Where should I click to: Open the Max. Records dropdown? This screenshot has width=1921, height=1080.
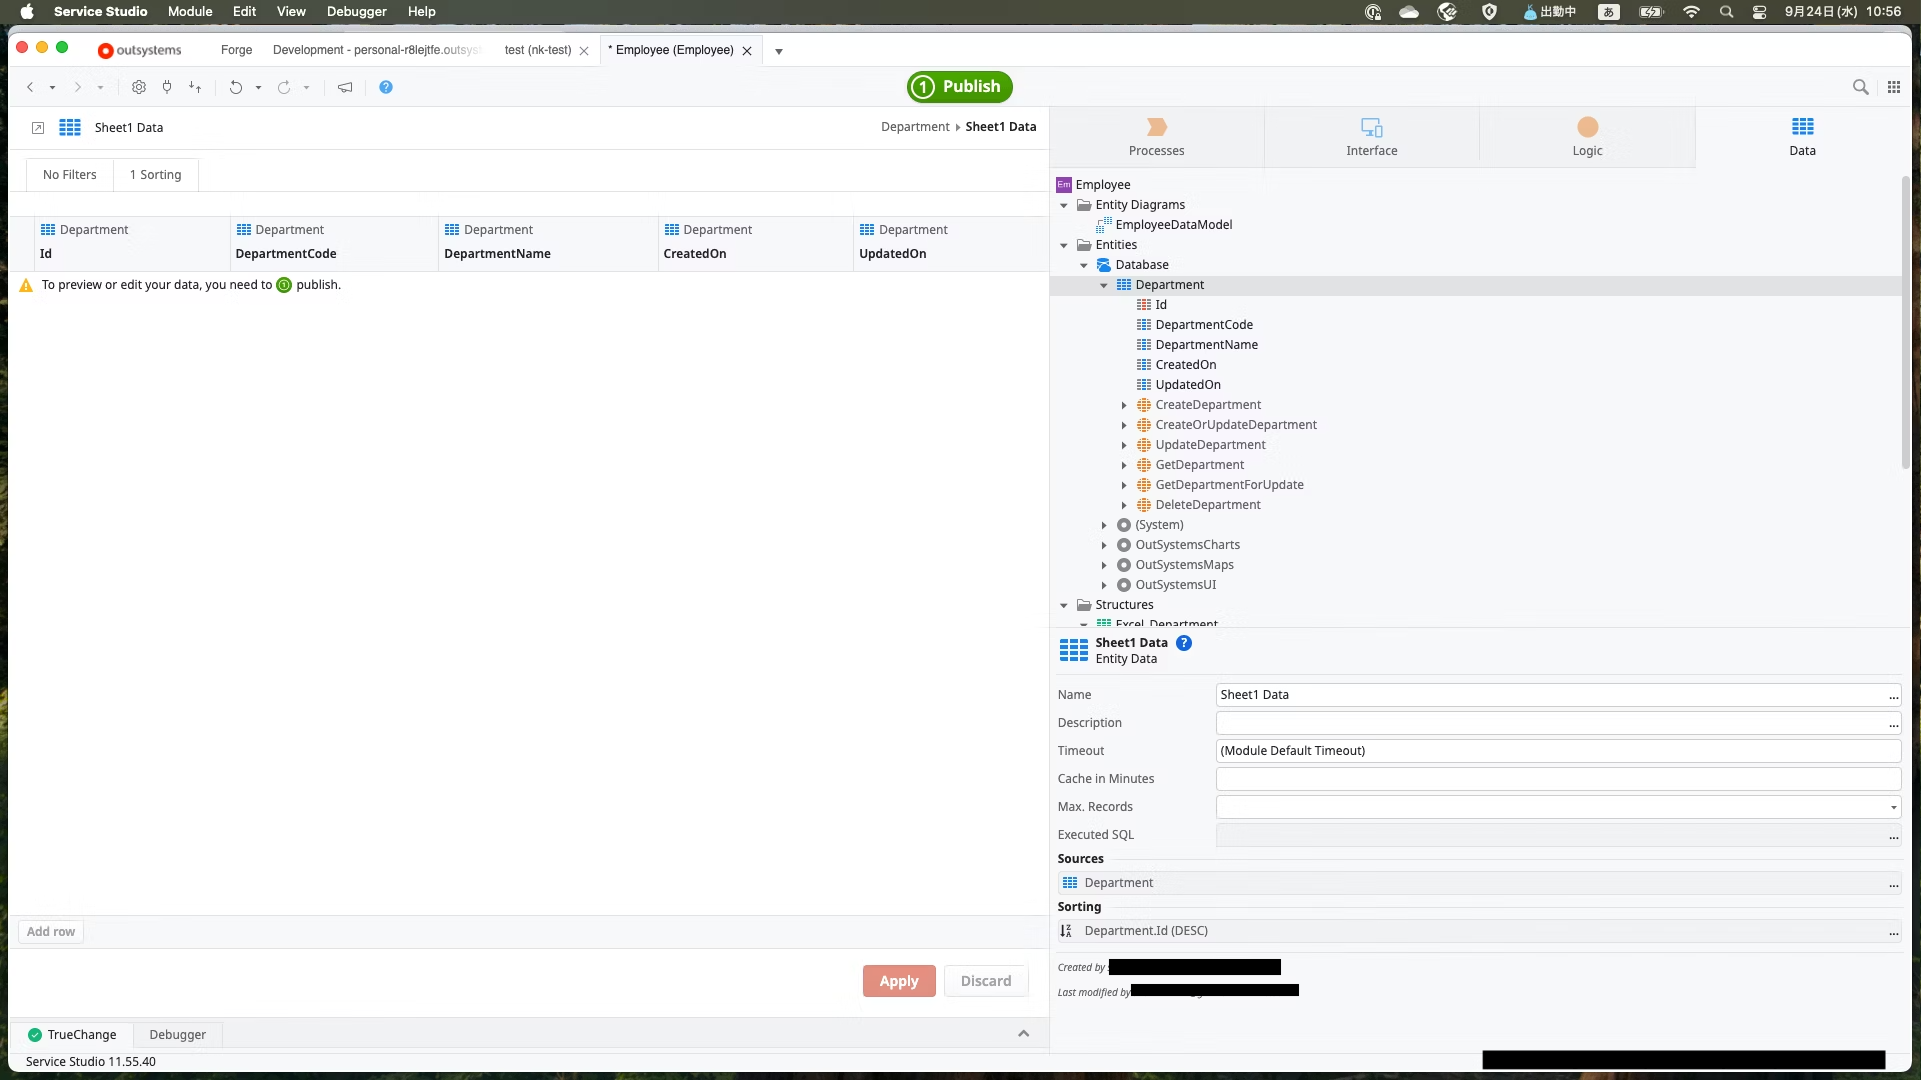click(1893, 807)
